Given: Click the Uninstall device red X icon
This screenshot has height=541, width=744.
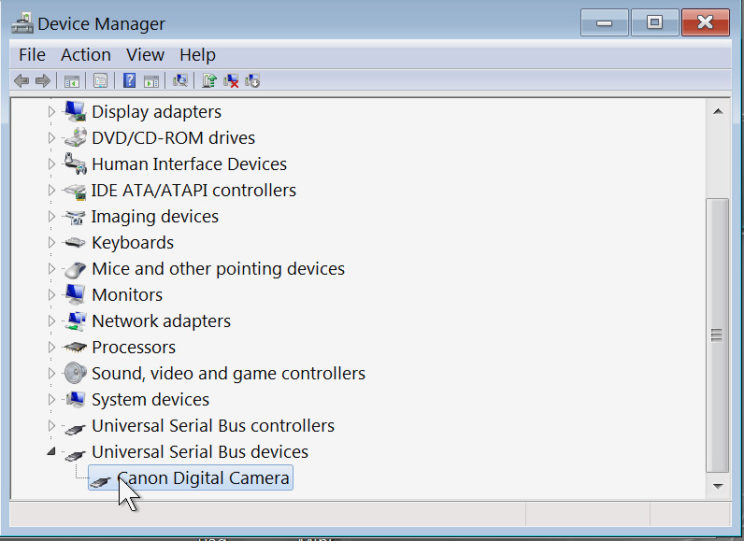Looking at the screenshot, I should point(231,81).
